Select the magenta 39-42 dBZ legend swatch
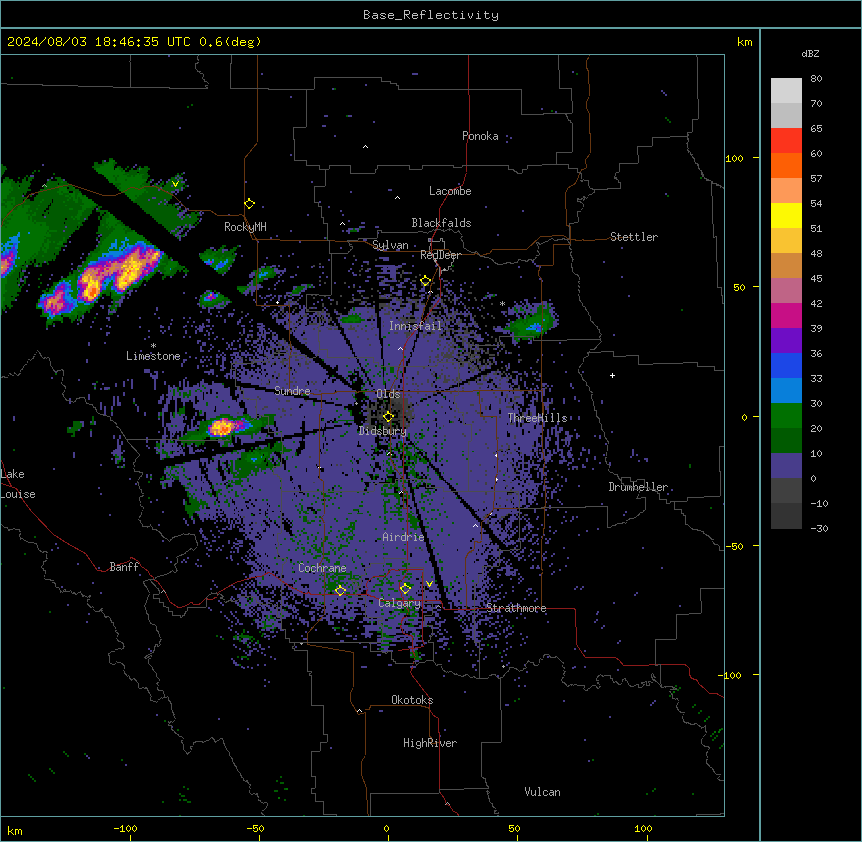The width and height of the screenshot is (862, 842). [x=786, y=315]
